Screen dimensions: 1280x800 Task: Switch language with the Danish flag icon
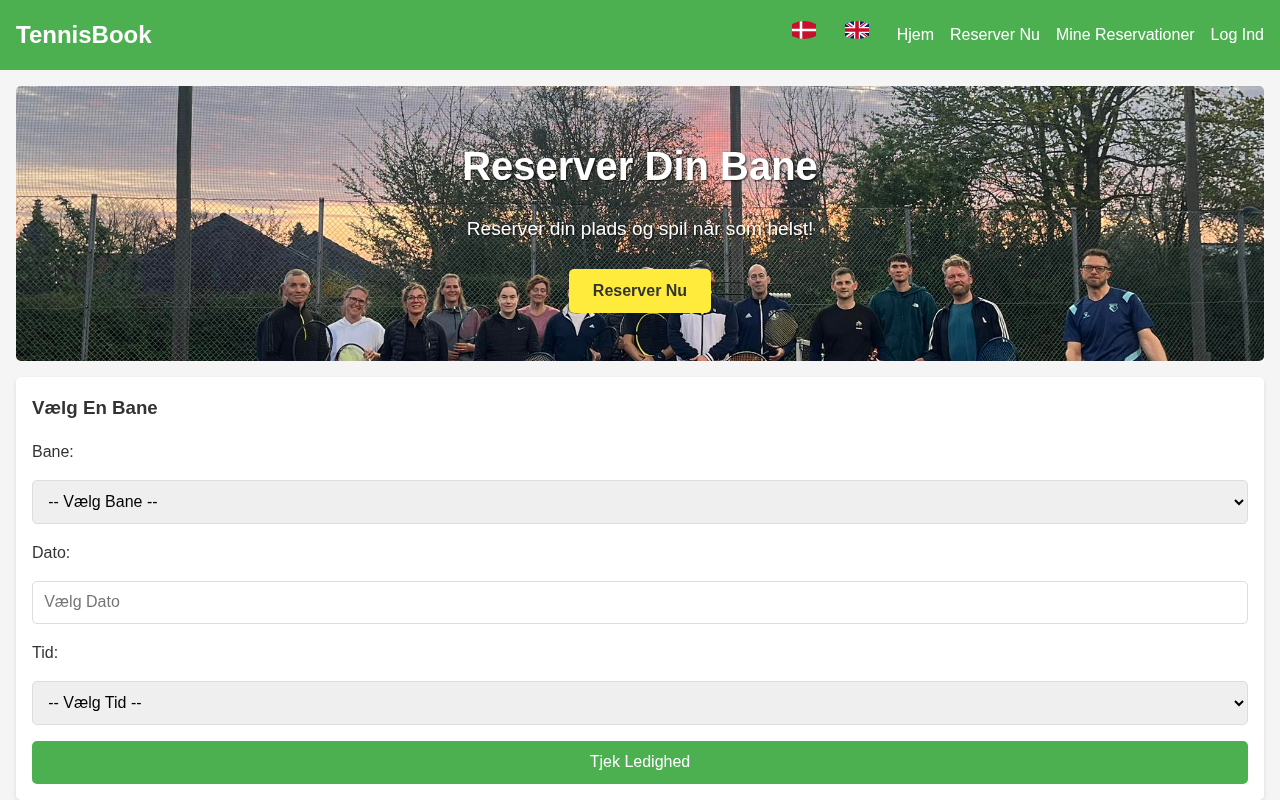pos(804,30)
